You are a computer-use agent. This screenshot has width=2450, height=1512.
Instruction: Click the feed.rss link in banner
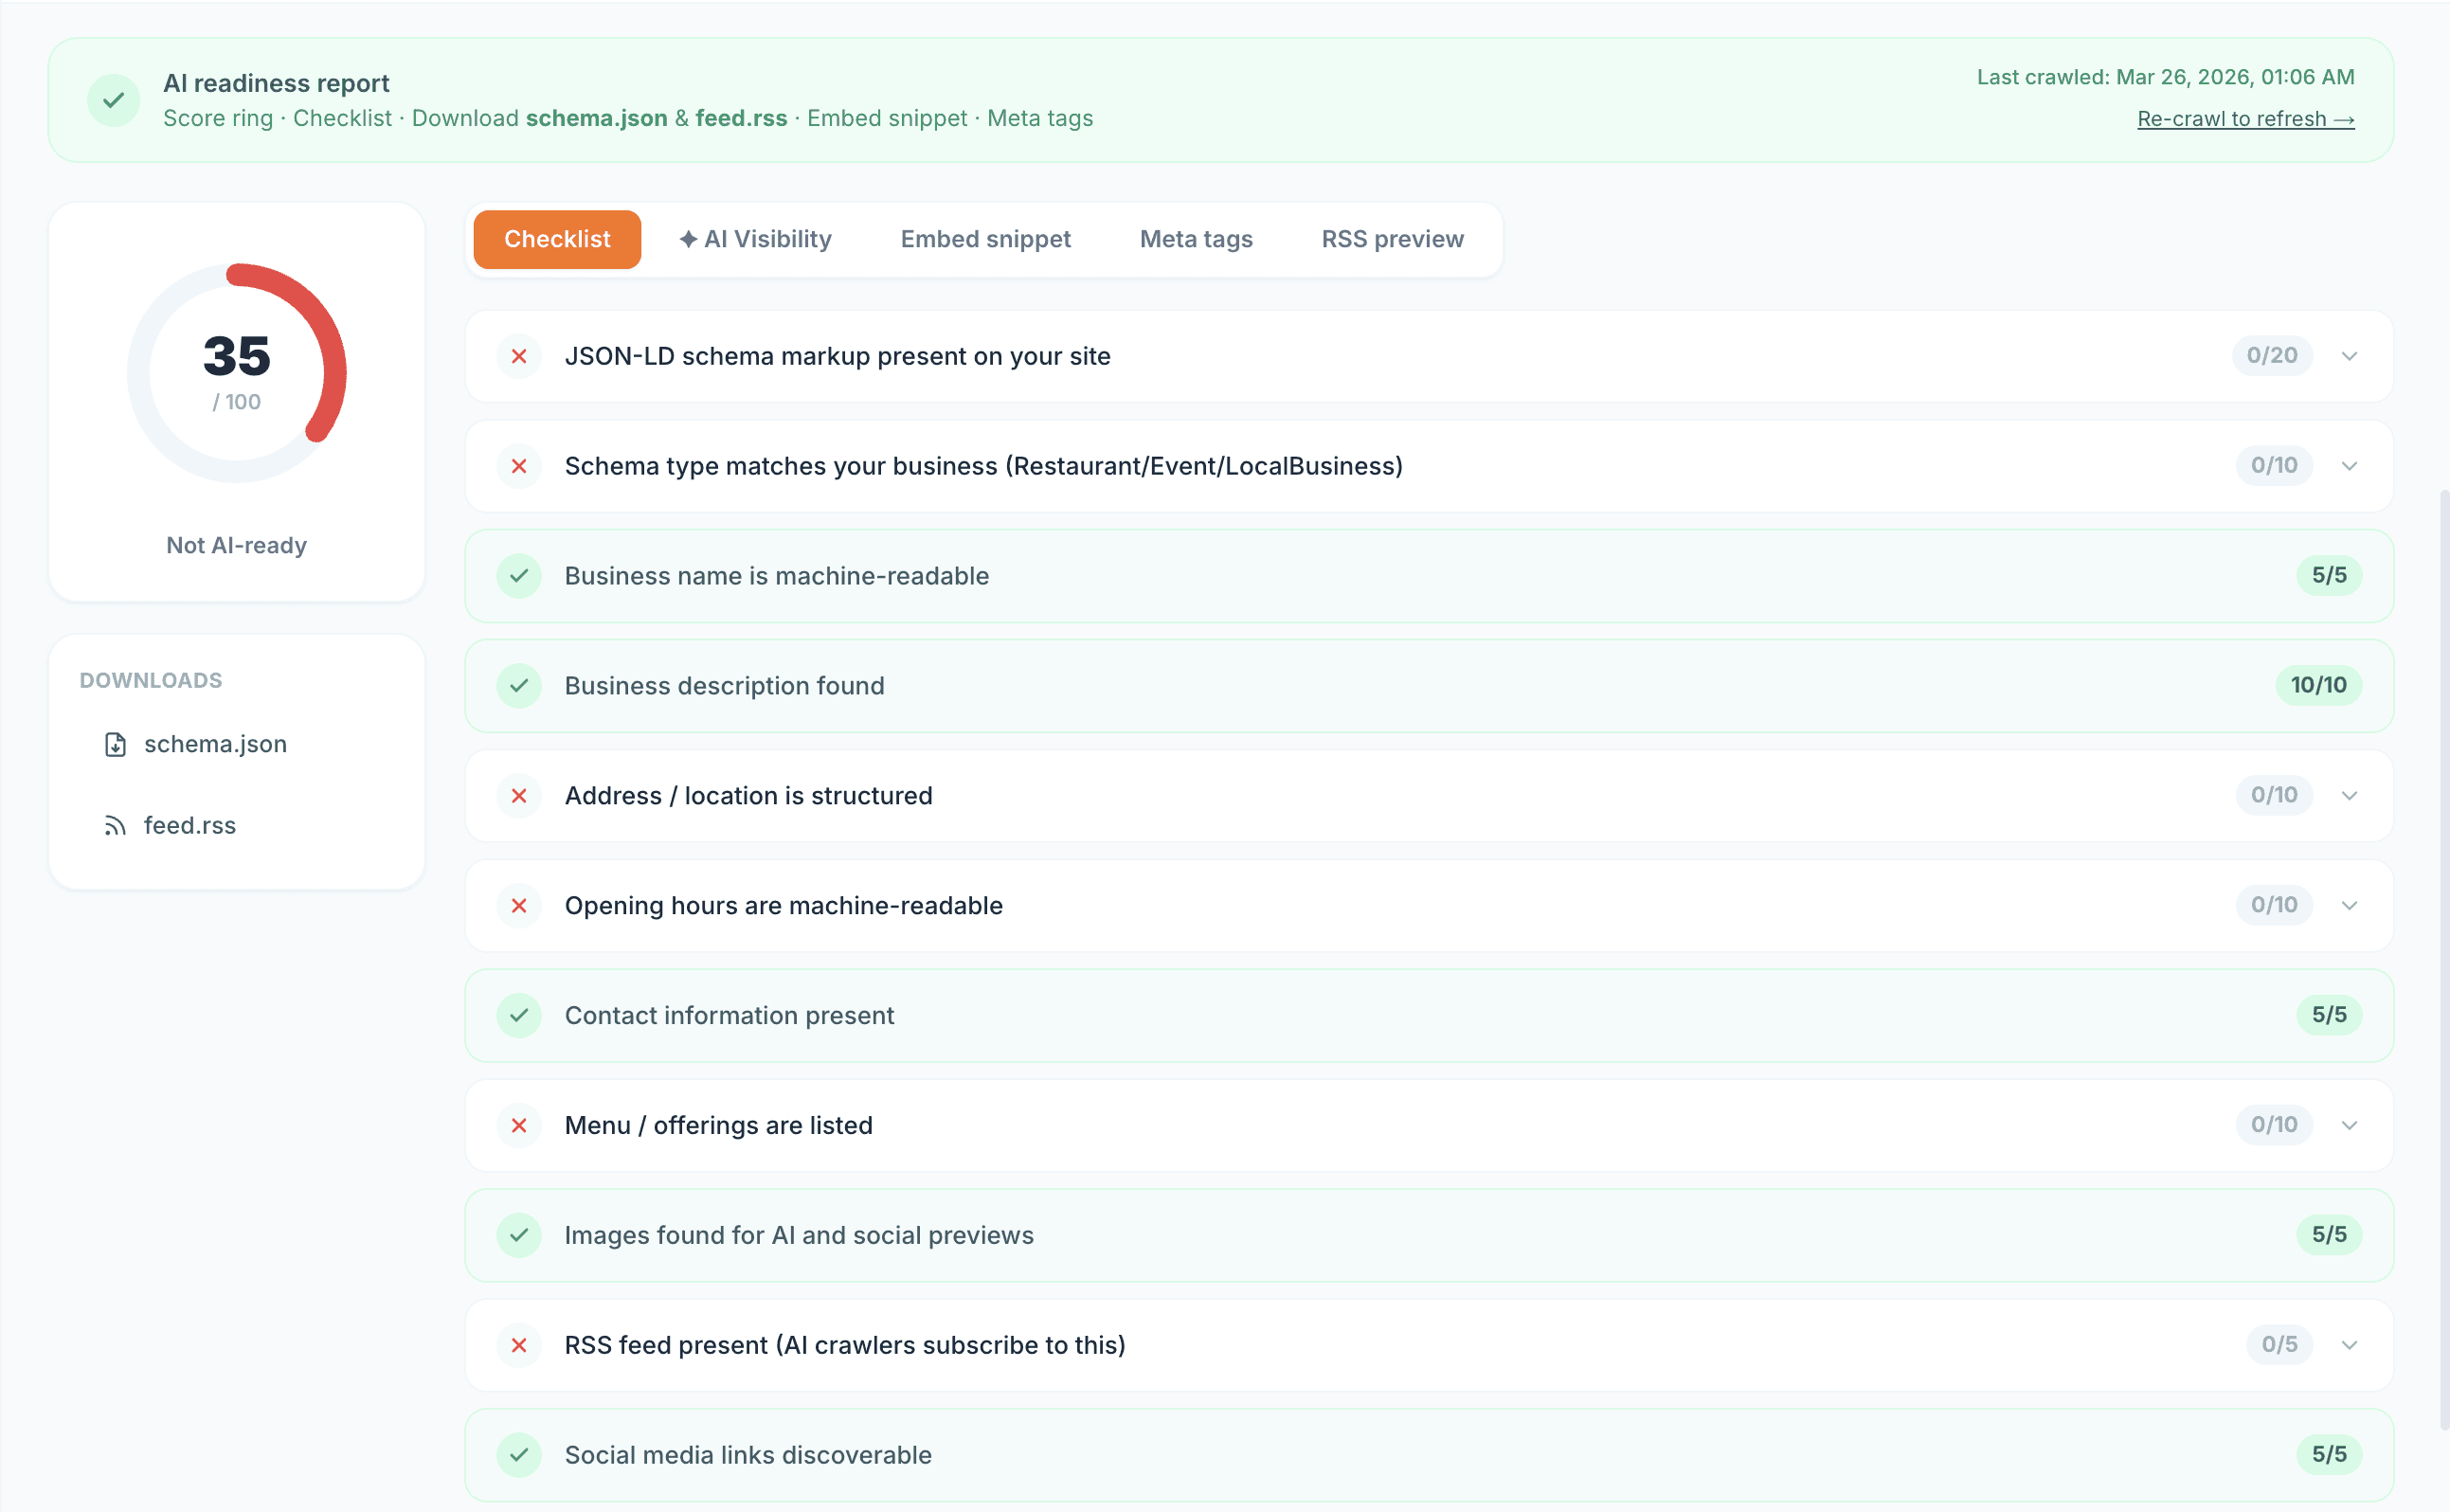click(741, 118)
